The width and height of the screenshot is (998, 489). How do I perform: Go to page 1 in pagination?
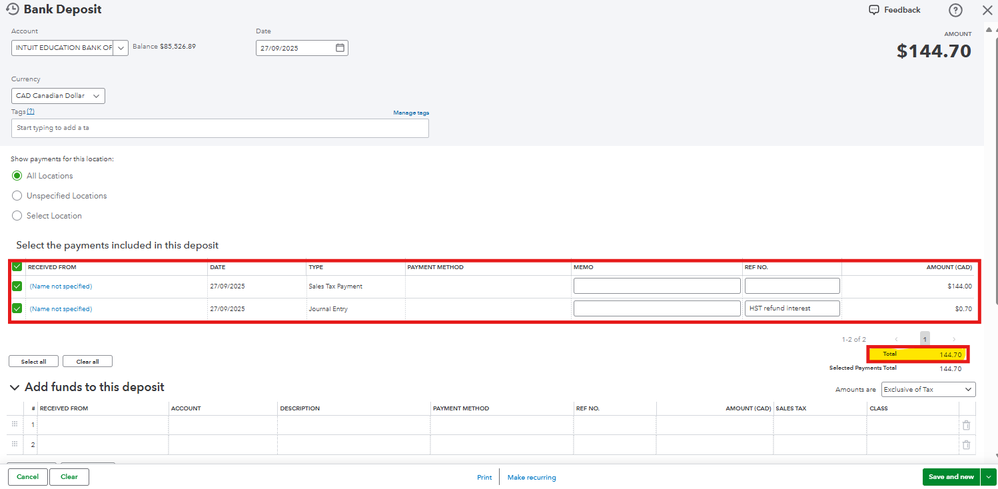click(925, 339)
